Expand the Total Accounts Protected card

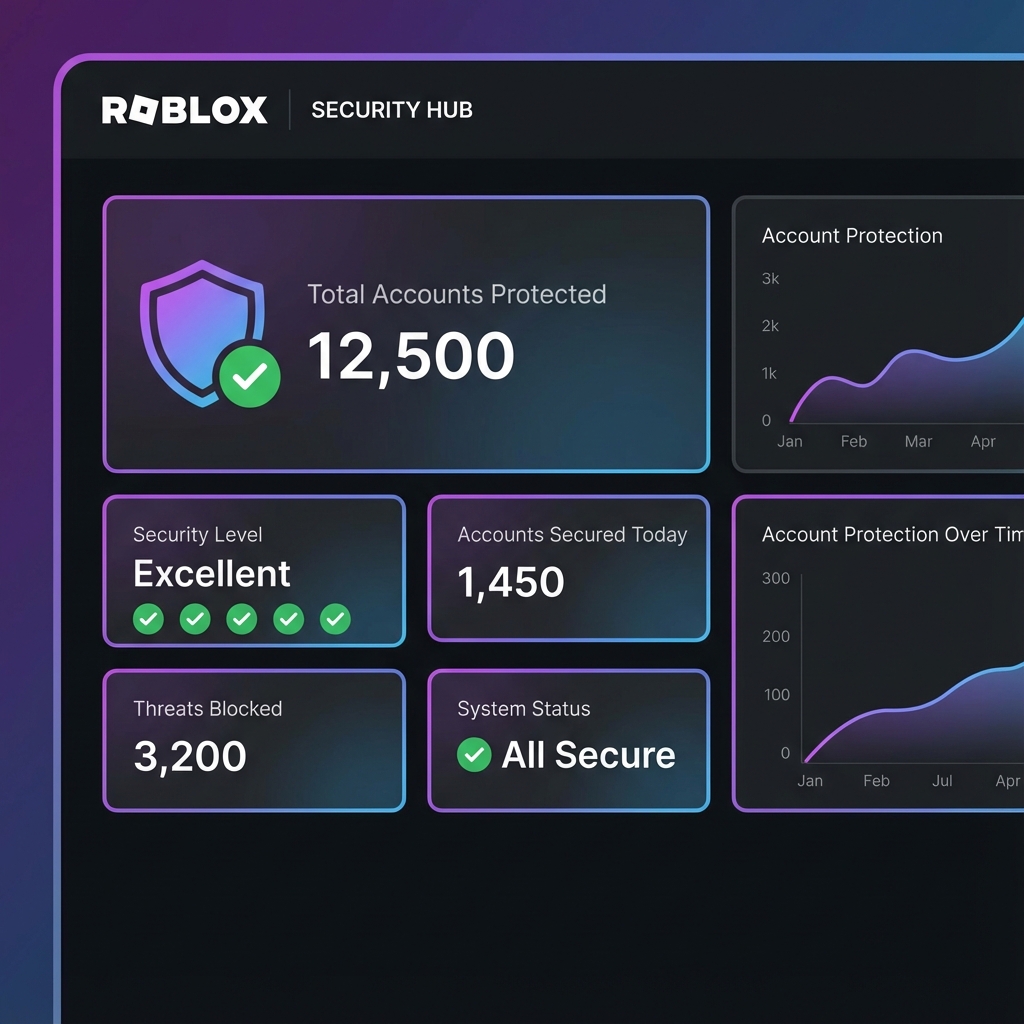(x=405, y=333)
